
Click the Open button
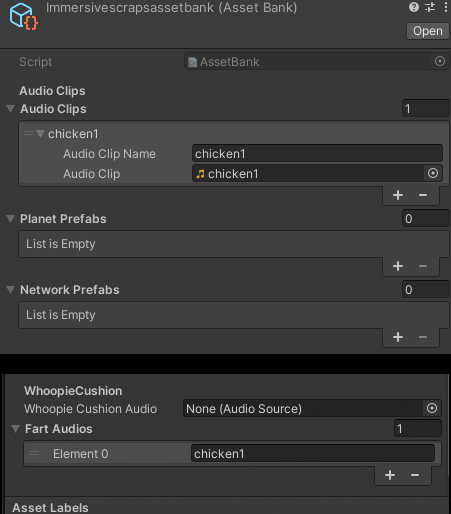click(428, 31)
